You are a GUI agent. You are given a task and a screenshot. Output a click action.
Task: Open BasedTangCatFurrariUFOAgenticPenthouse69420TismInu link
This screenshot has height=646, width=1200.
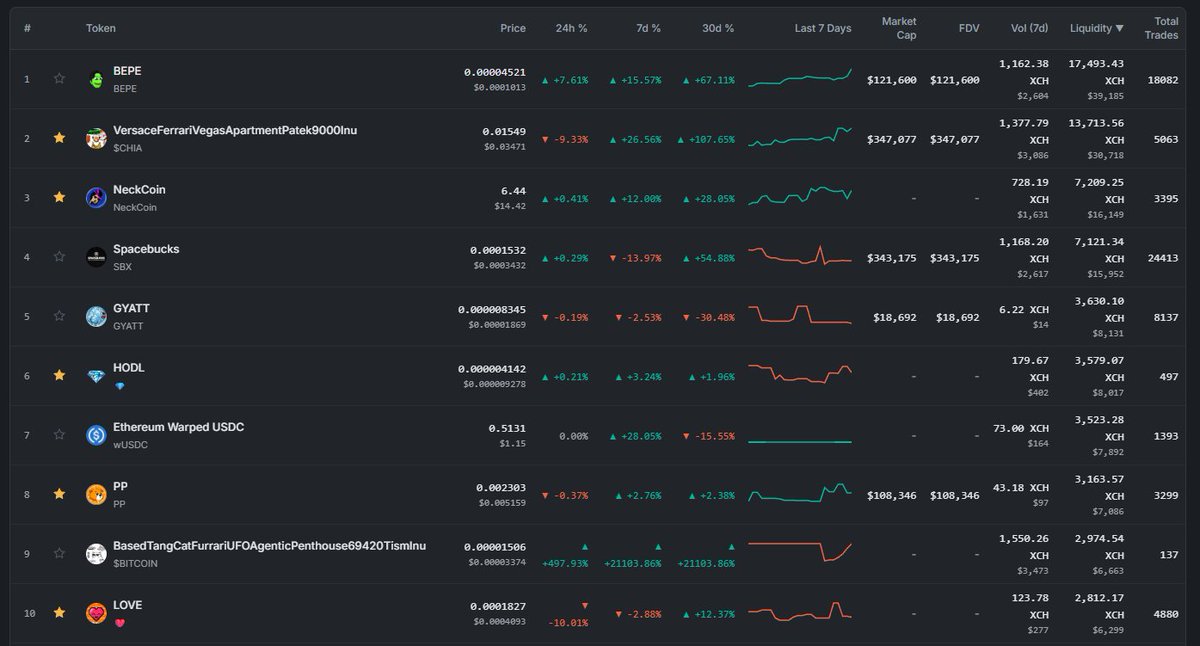click(x=270, y=546)
